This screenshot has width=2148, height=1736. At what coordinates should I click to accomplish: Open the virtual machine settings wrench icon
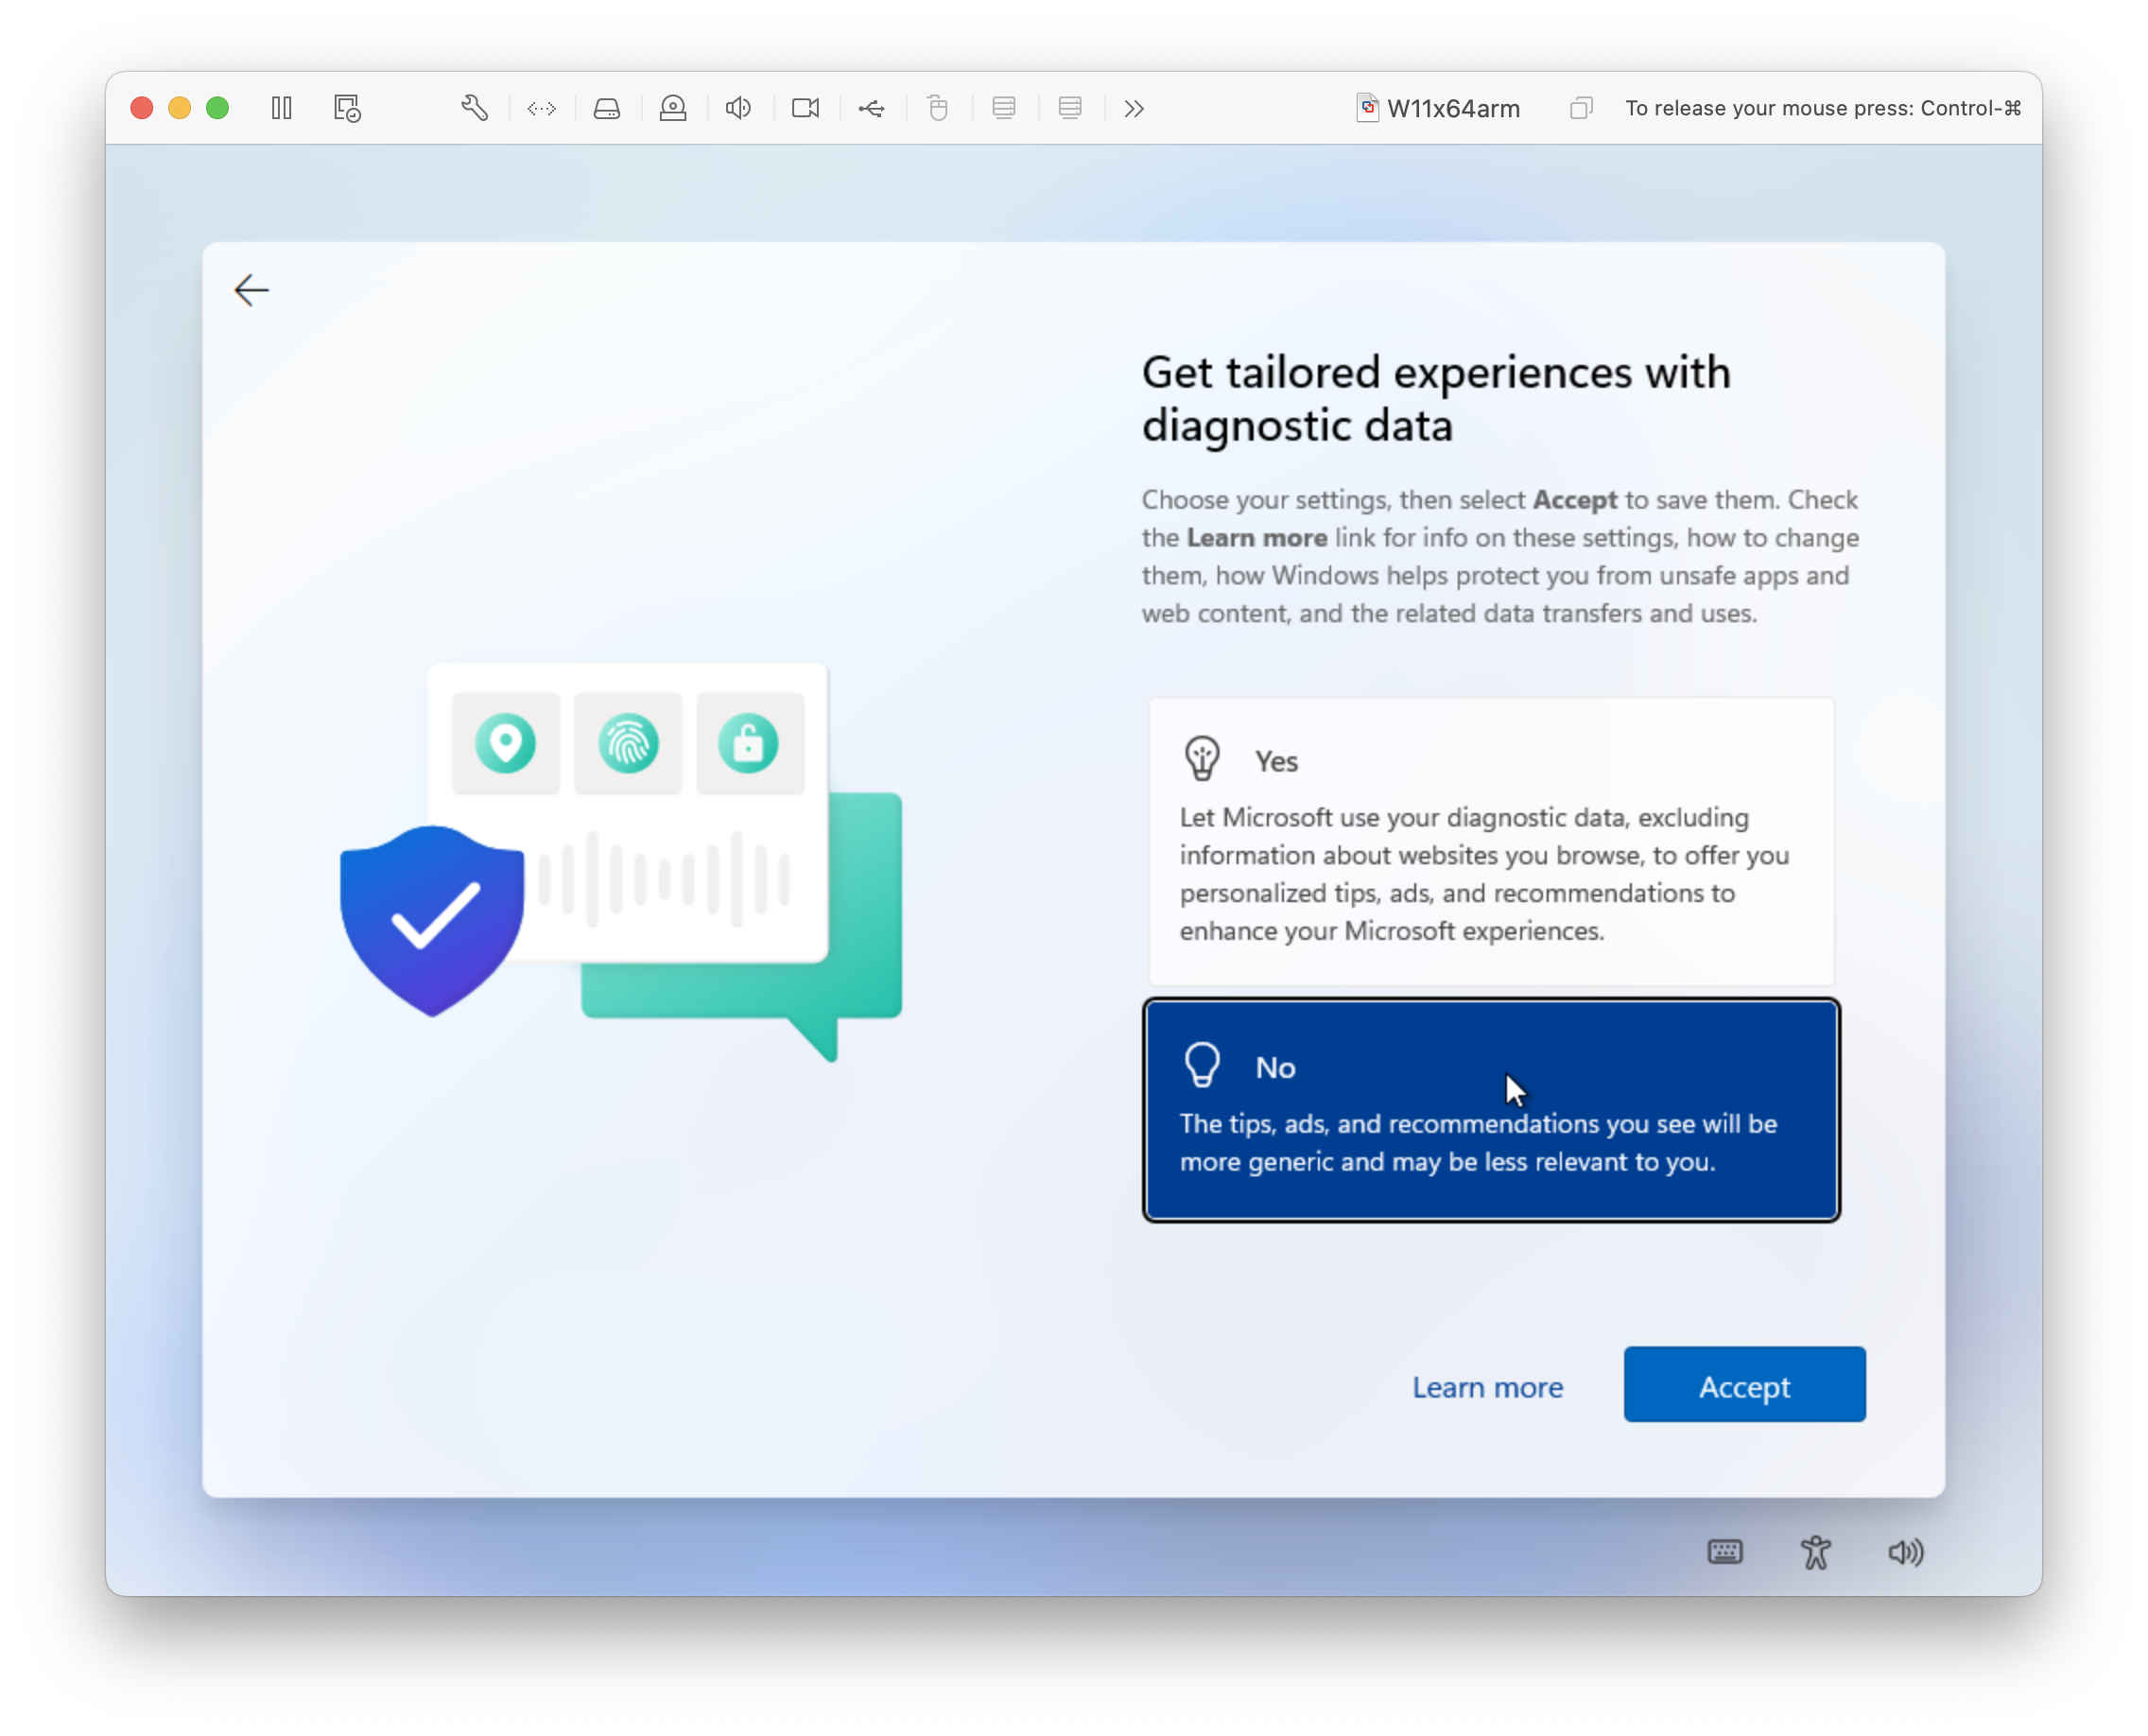coord(475,108)
